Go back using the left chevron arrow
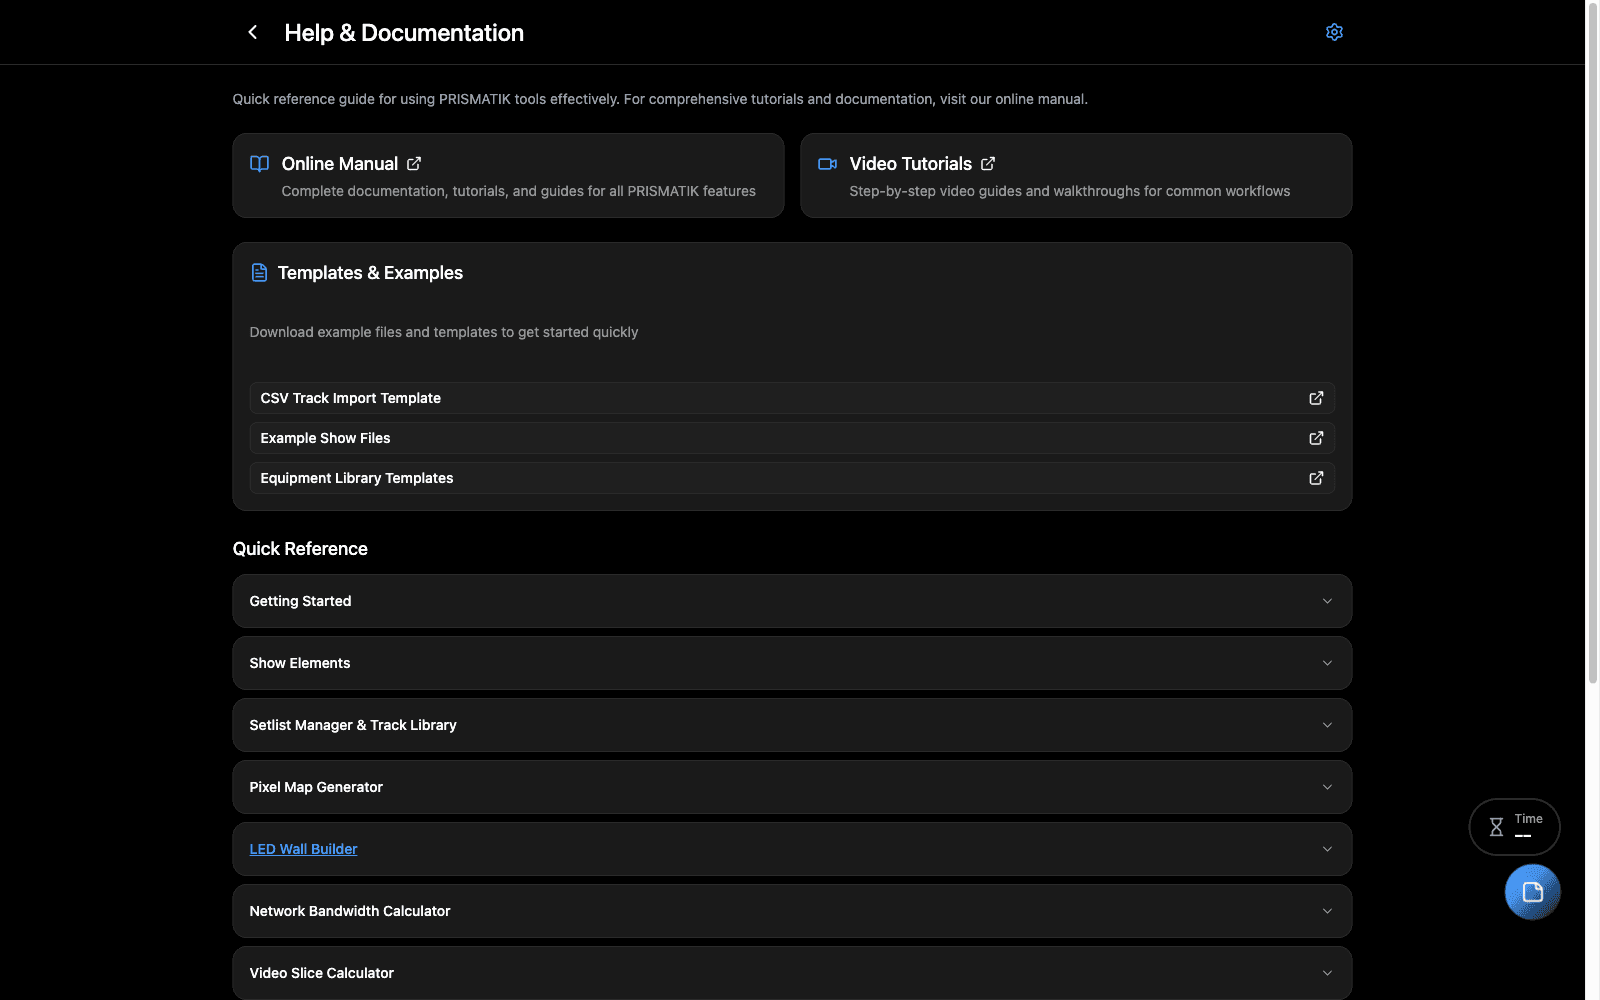 click(253, 32)
